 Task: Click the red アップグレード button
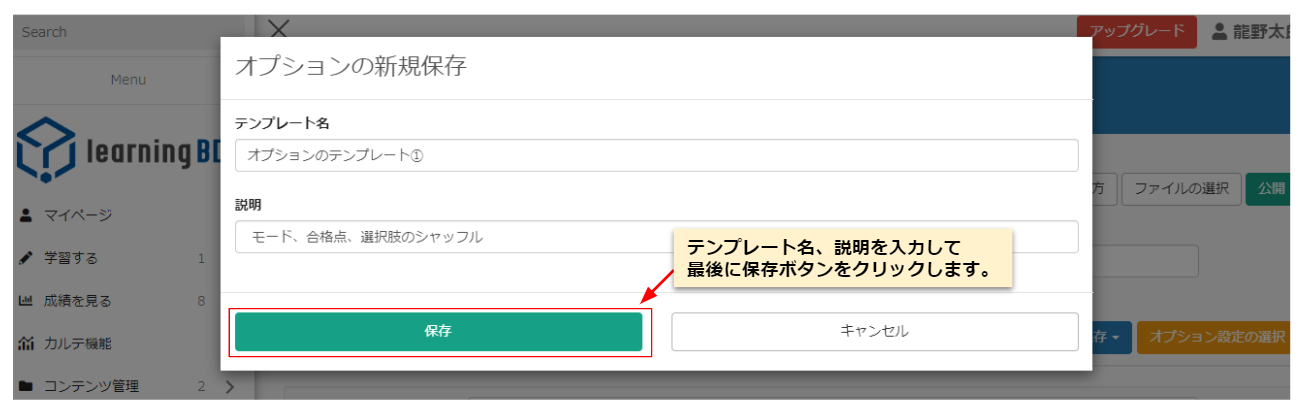pos(1136,31)
